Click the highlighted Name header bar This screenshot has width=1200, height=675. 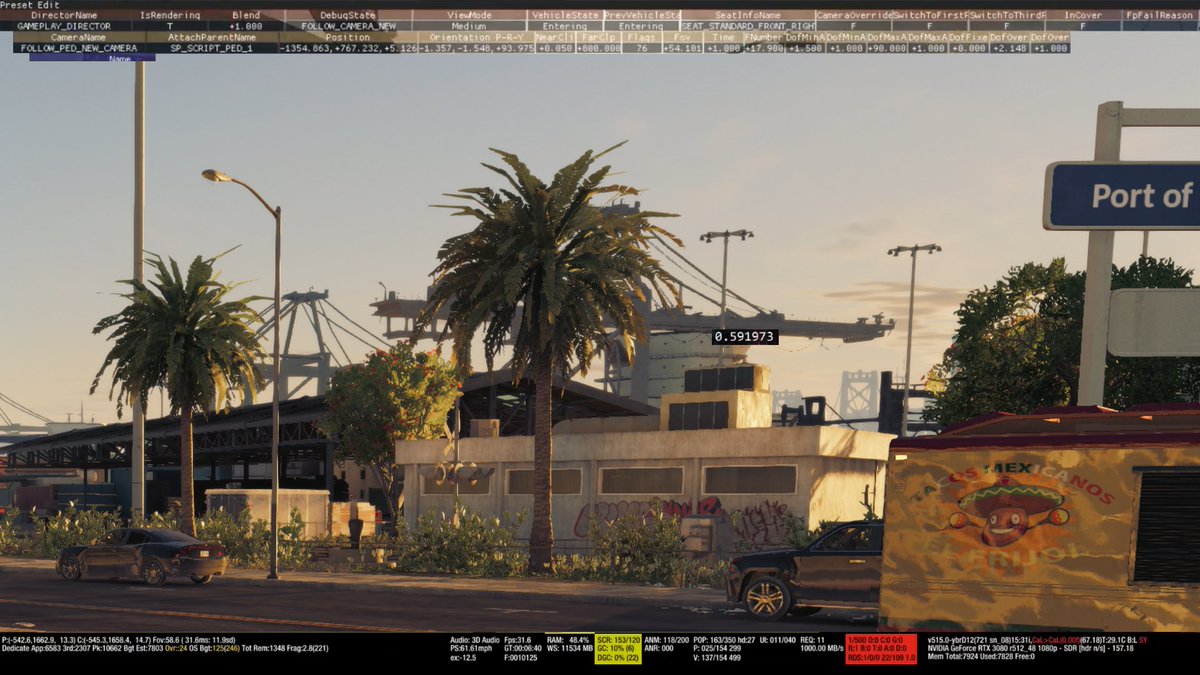pyautogui.click(x=92, y=58)
